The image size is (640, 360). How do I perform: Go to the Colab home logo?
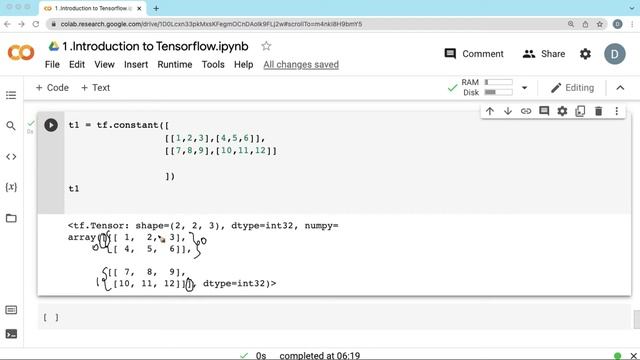pyautogui.click(x=21, y=53)
